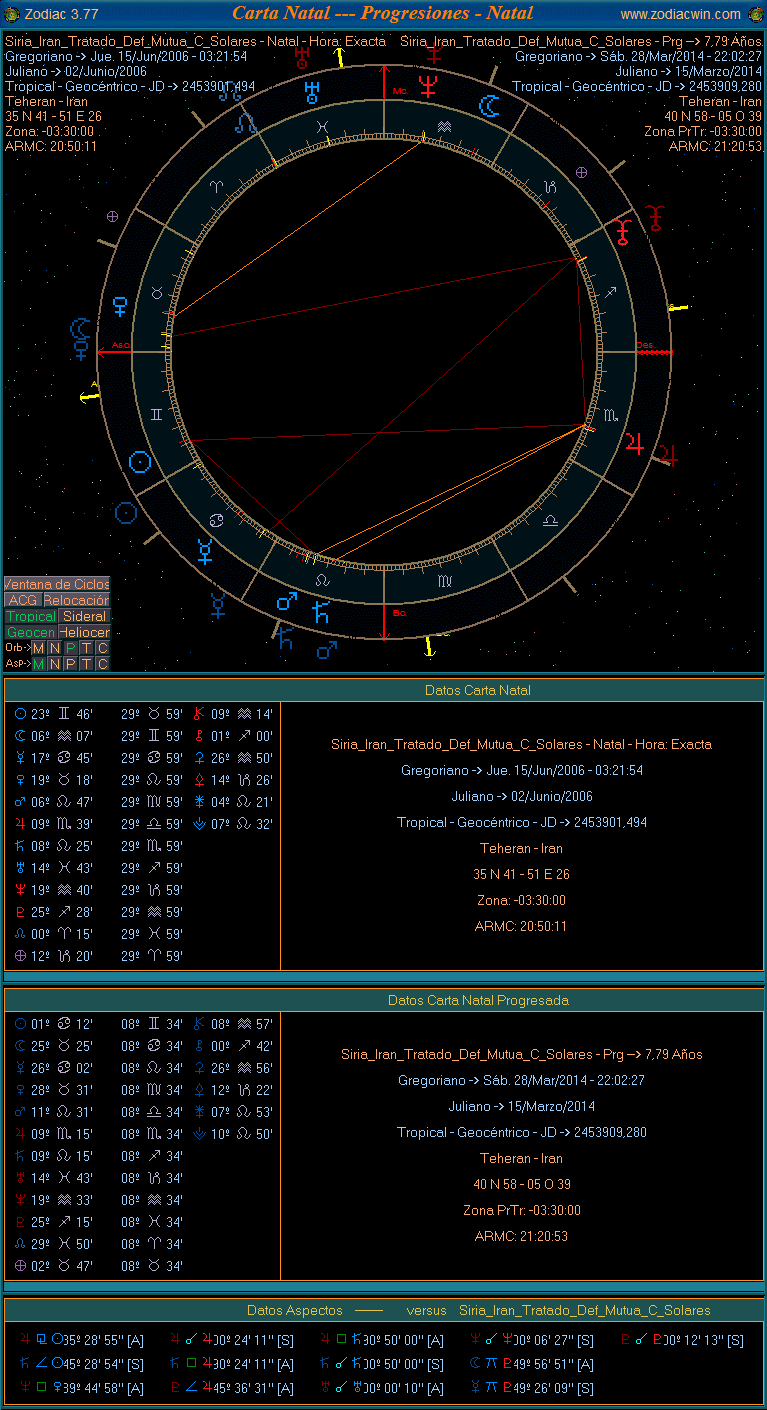Click the red Neptune glyph above the chart
Viewport: 767px width, 1410px height.
[429, 85]
